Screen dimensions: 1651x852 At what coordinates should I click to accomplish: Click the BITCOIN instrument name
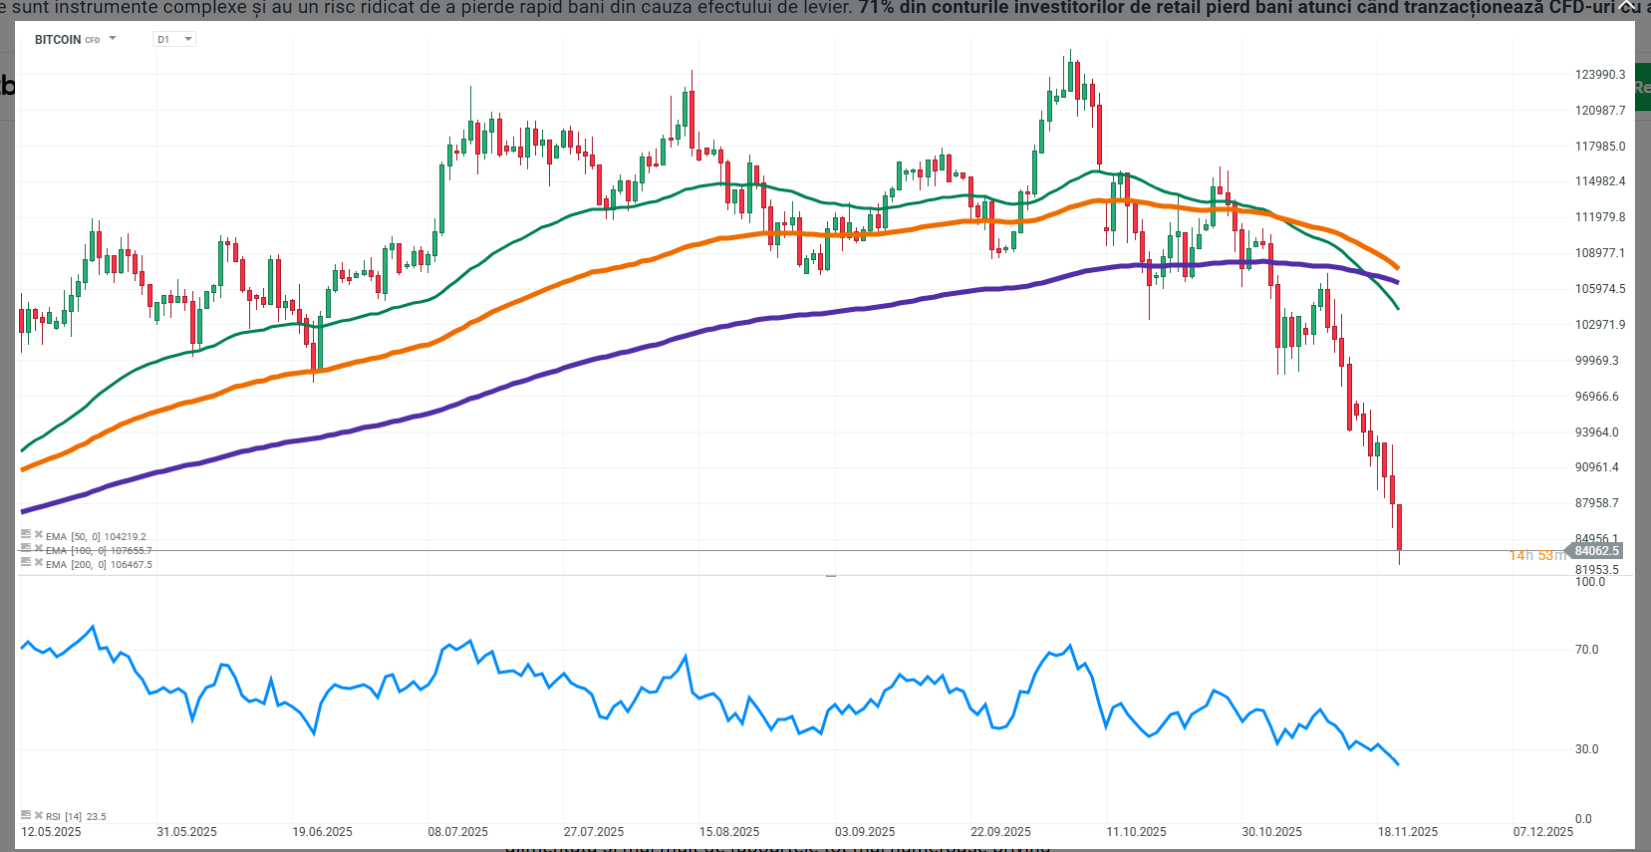(57, 40)
